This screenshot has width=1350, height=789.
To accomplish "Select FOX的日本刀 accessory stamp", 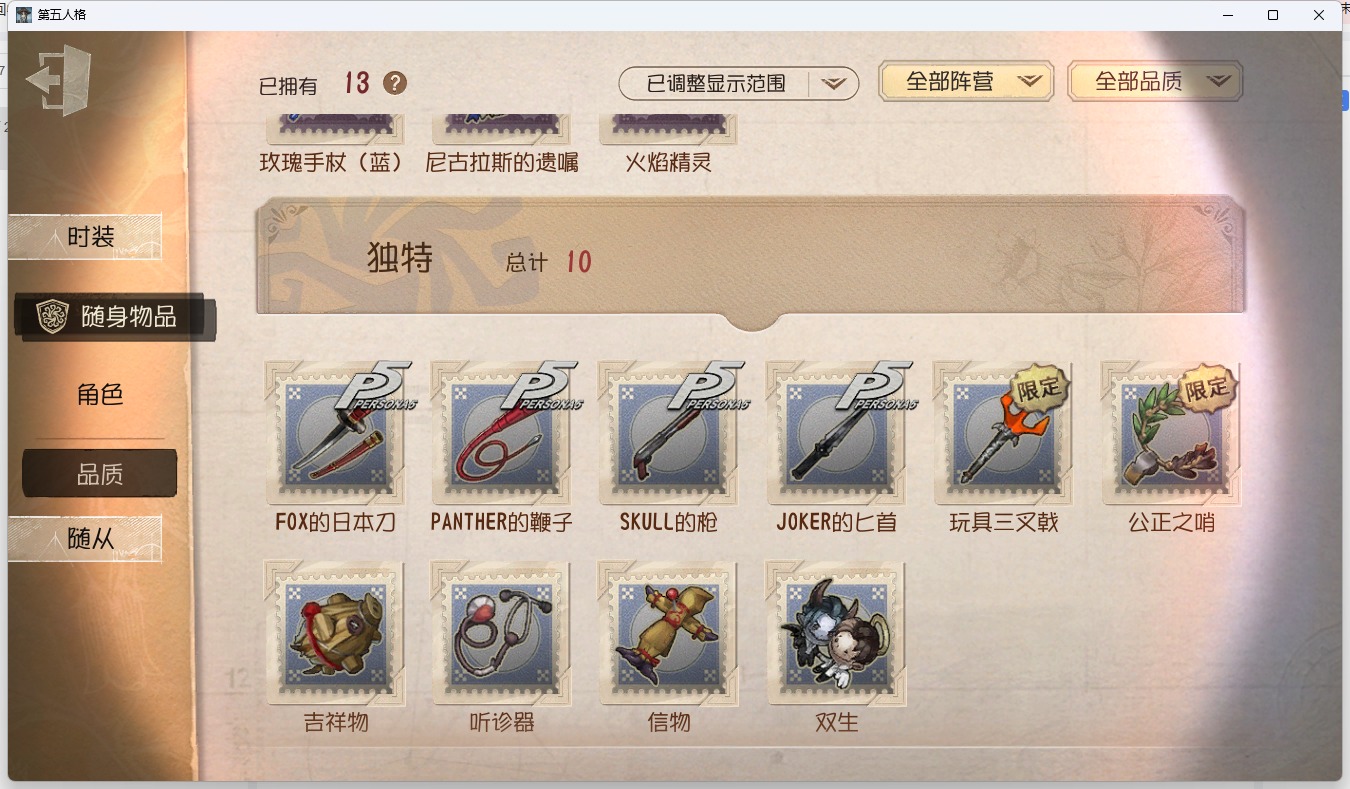I will point(337,433).
